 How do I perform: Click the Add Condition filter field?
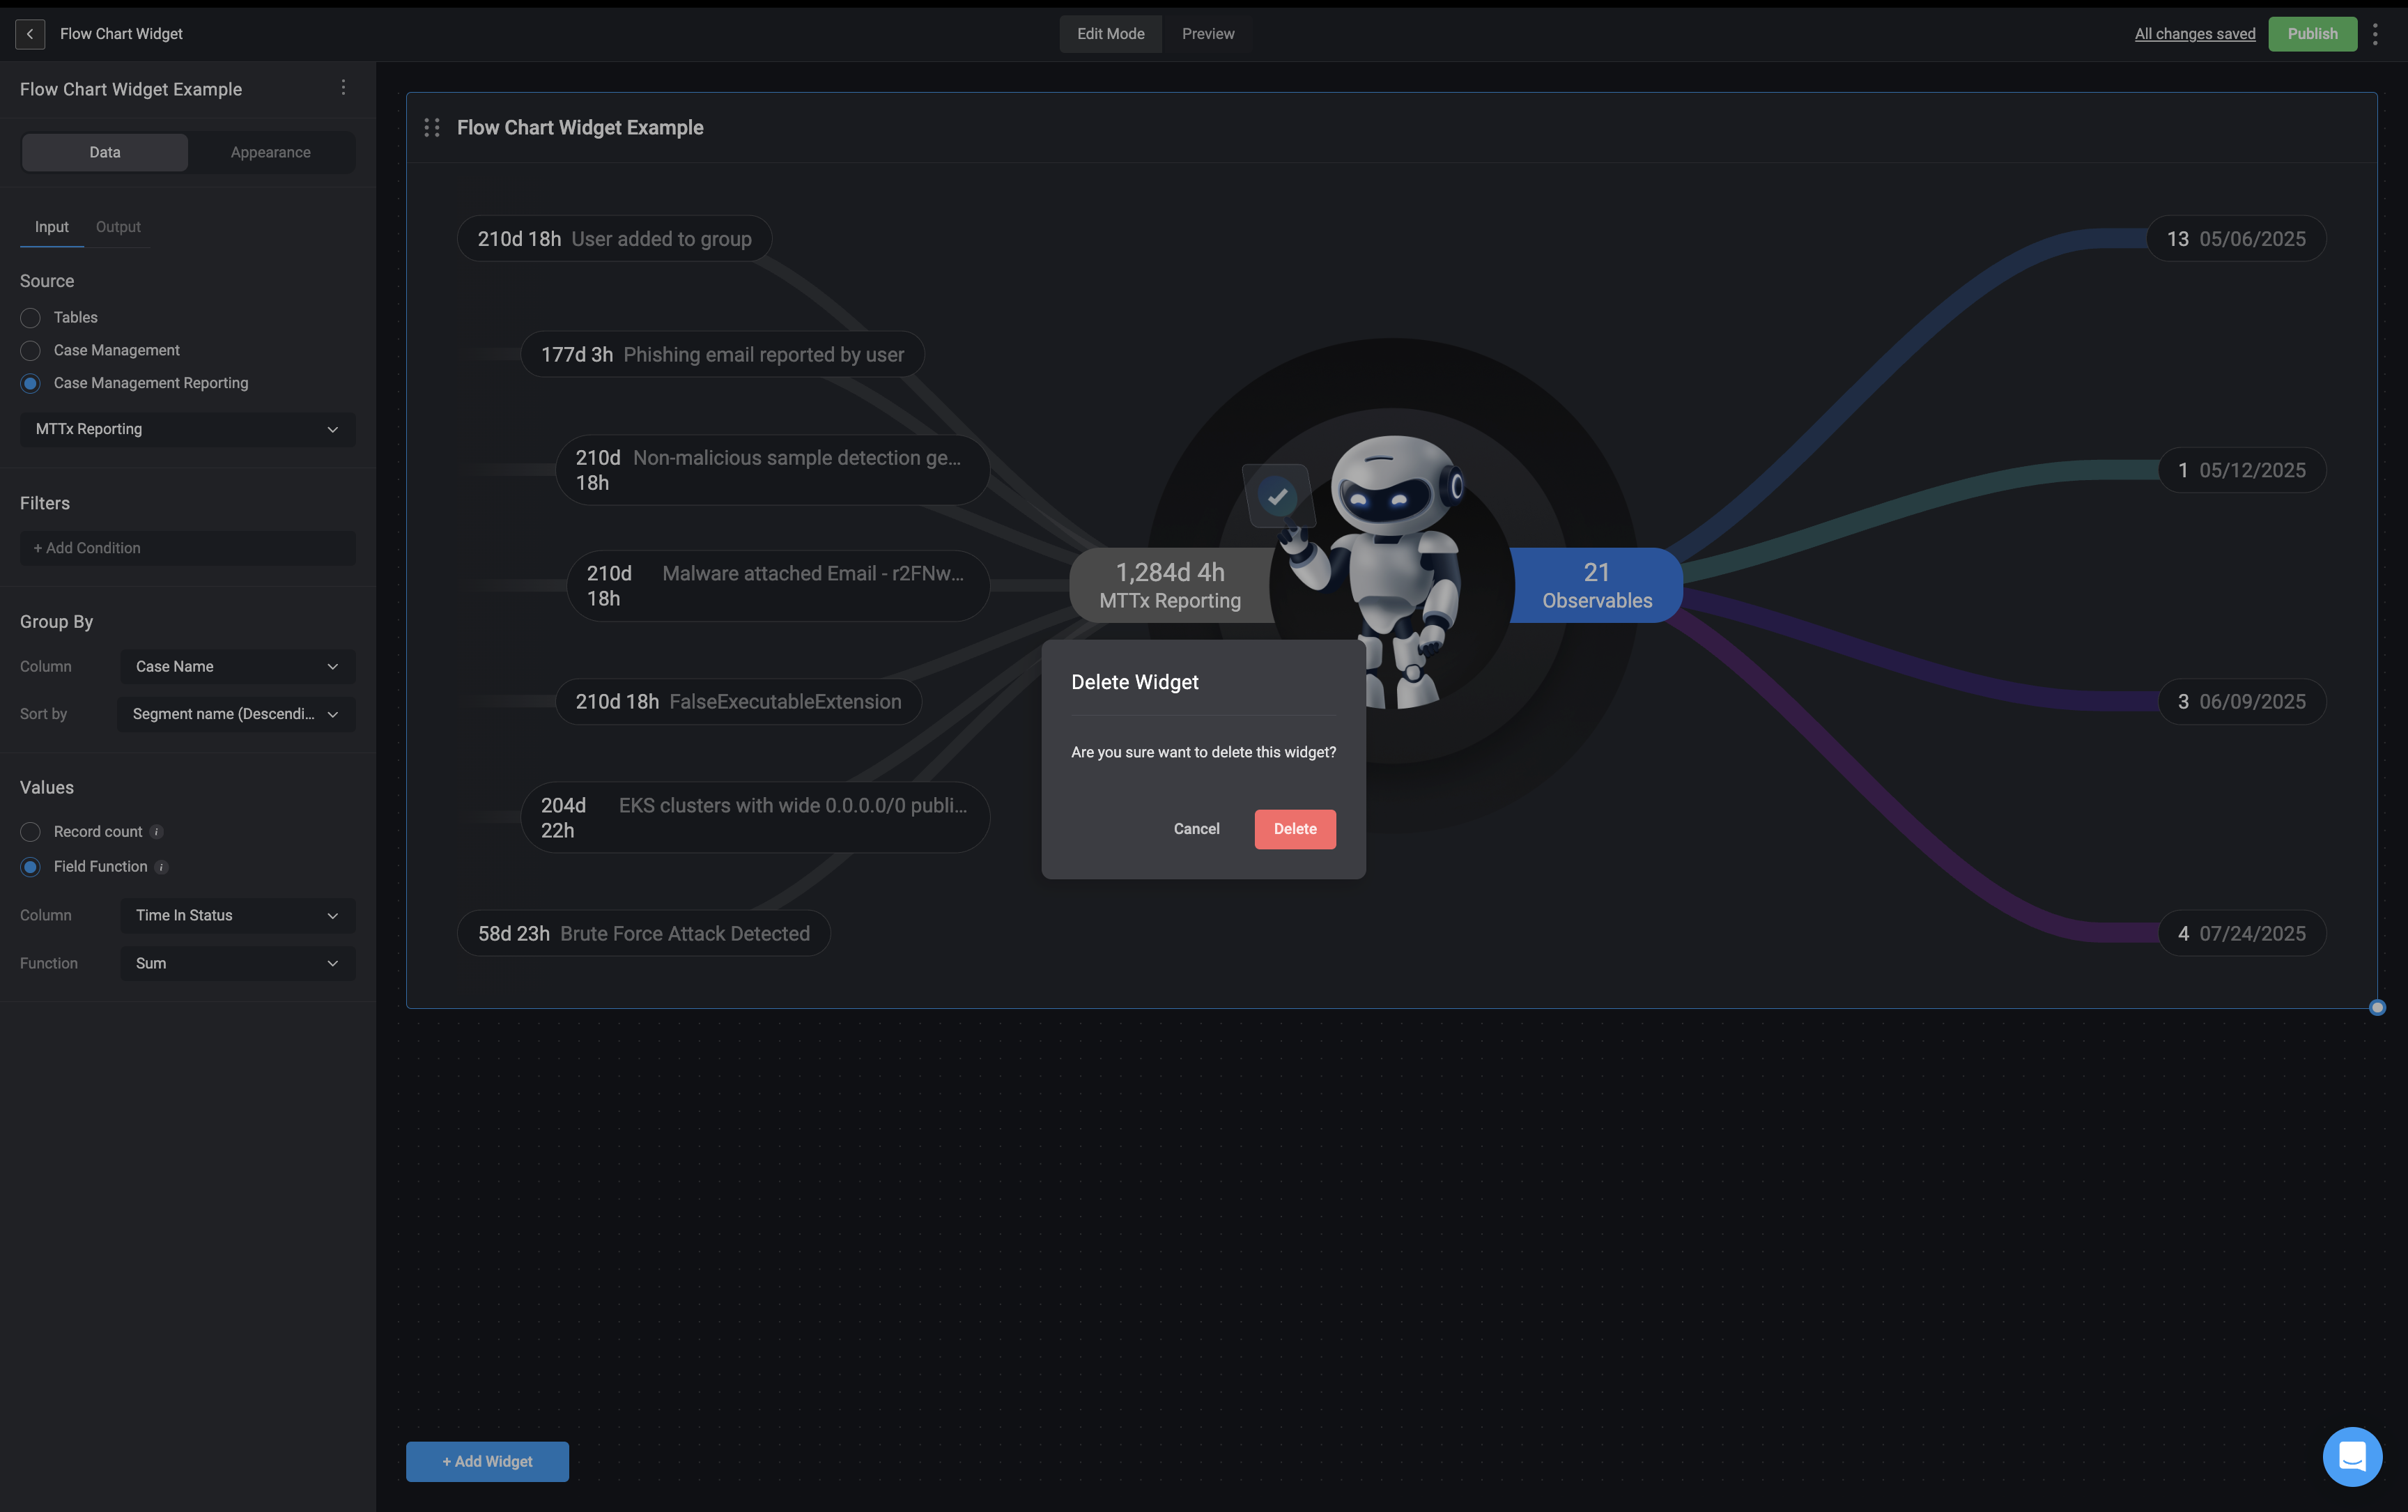click(x=187, y=548)
